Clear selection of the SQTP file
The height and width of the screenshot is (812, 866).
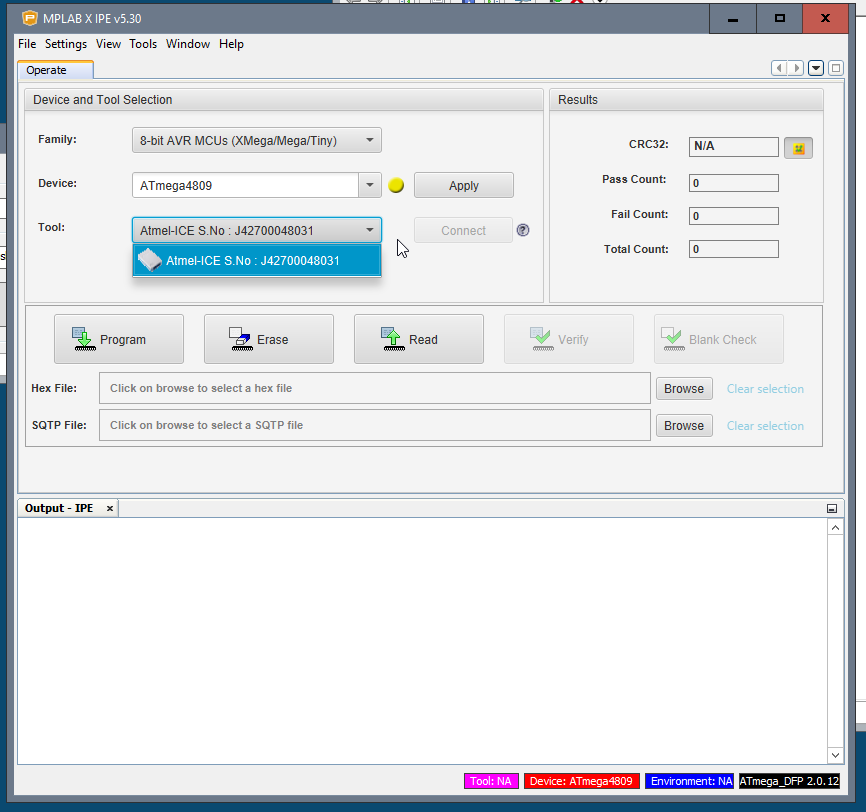point(765,426)
